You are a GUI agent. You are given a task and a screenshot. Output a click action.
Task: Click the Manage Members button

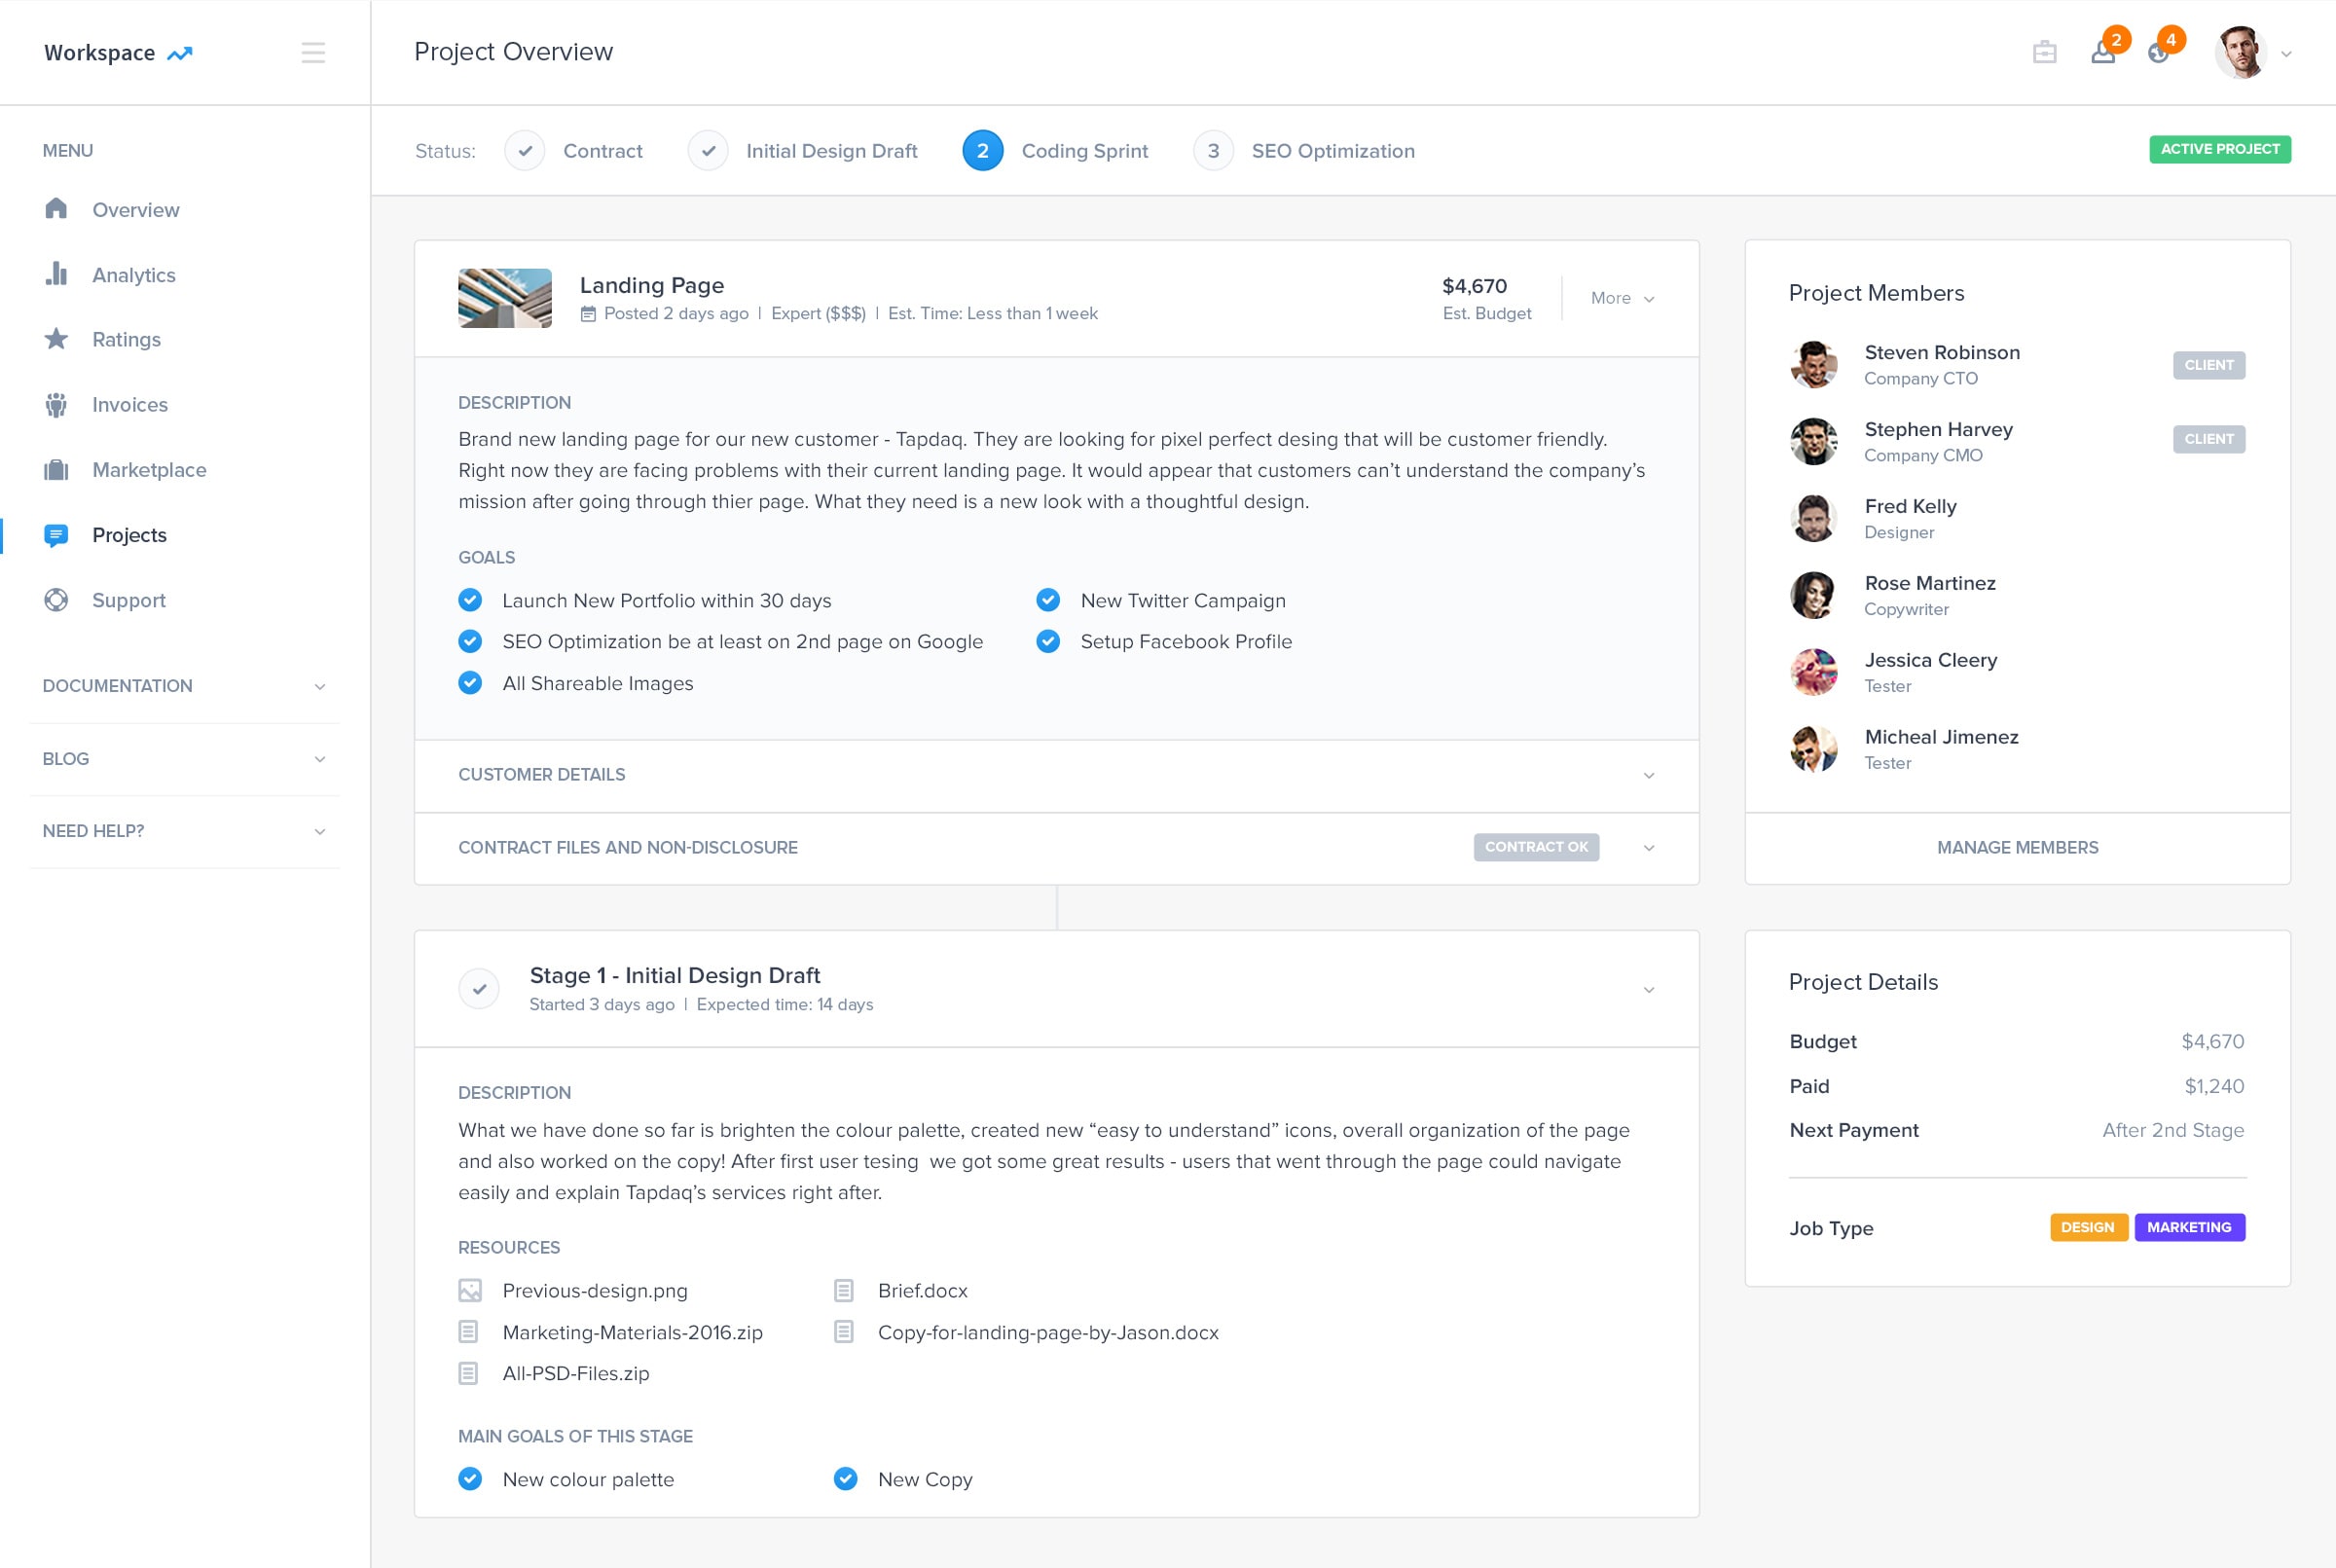coord(2017,847)
